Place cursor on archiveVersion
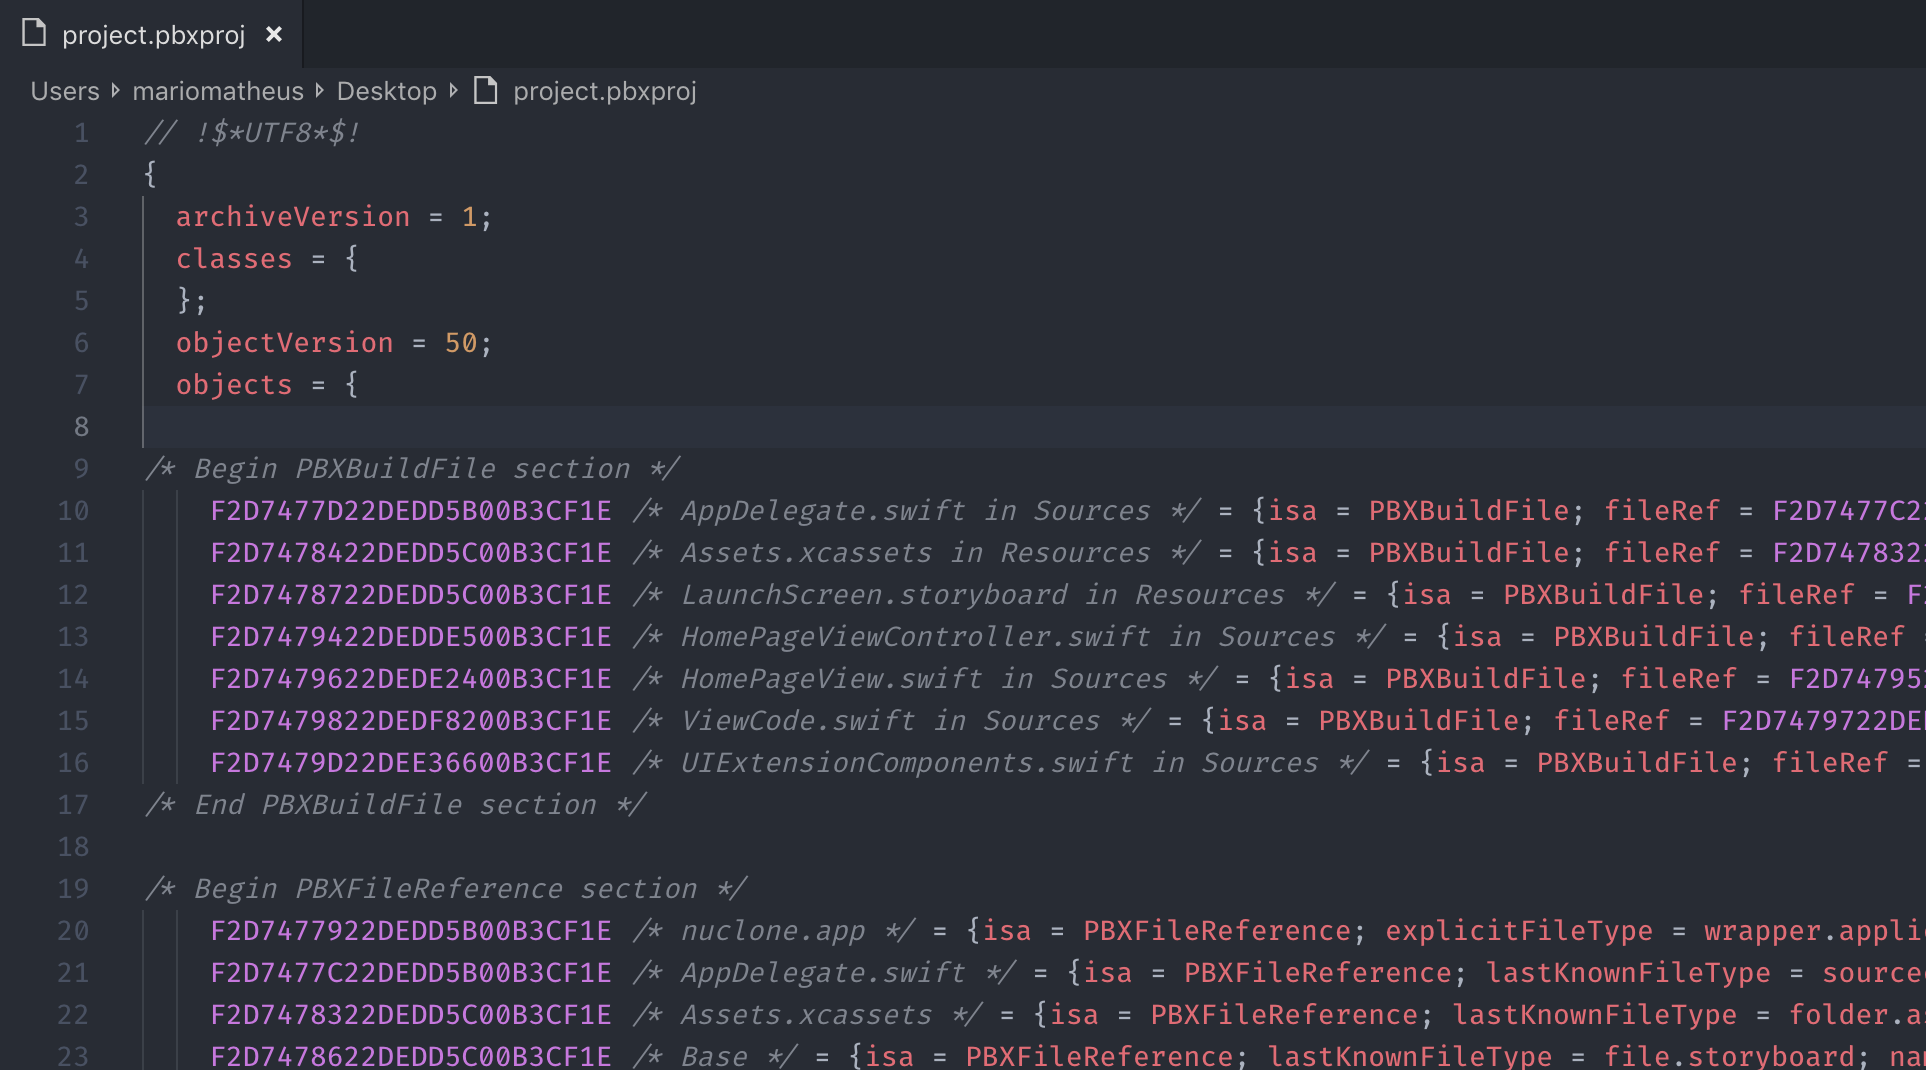1926x1070 pixels. 293,217
